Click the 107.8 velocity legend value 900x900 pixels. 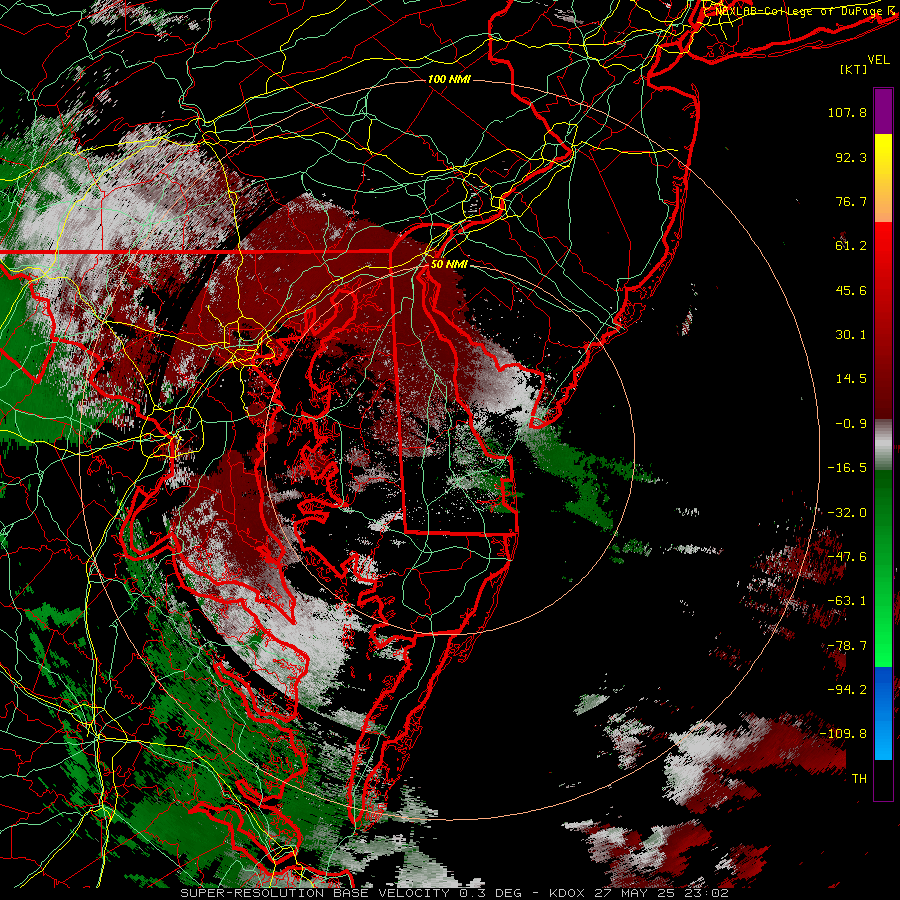(847, 112)
